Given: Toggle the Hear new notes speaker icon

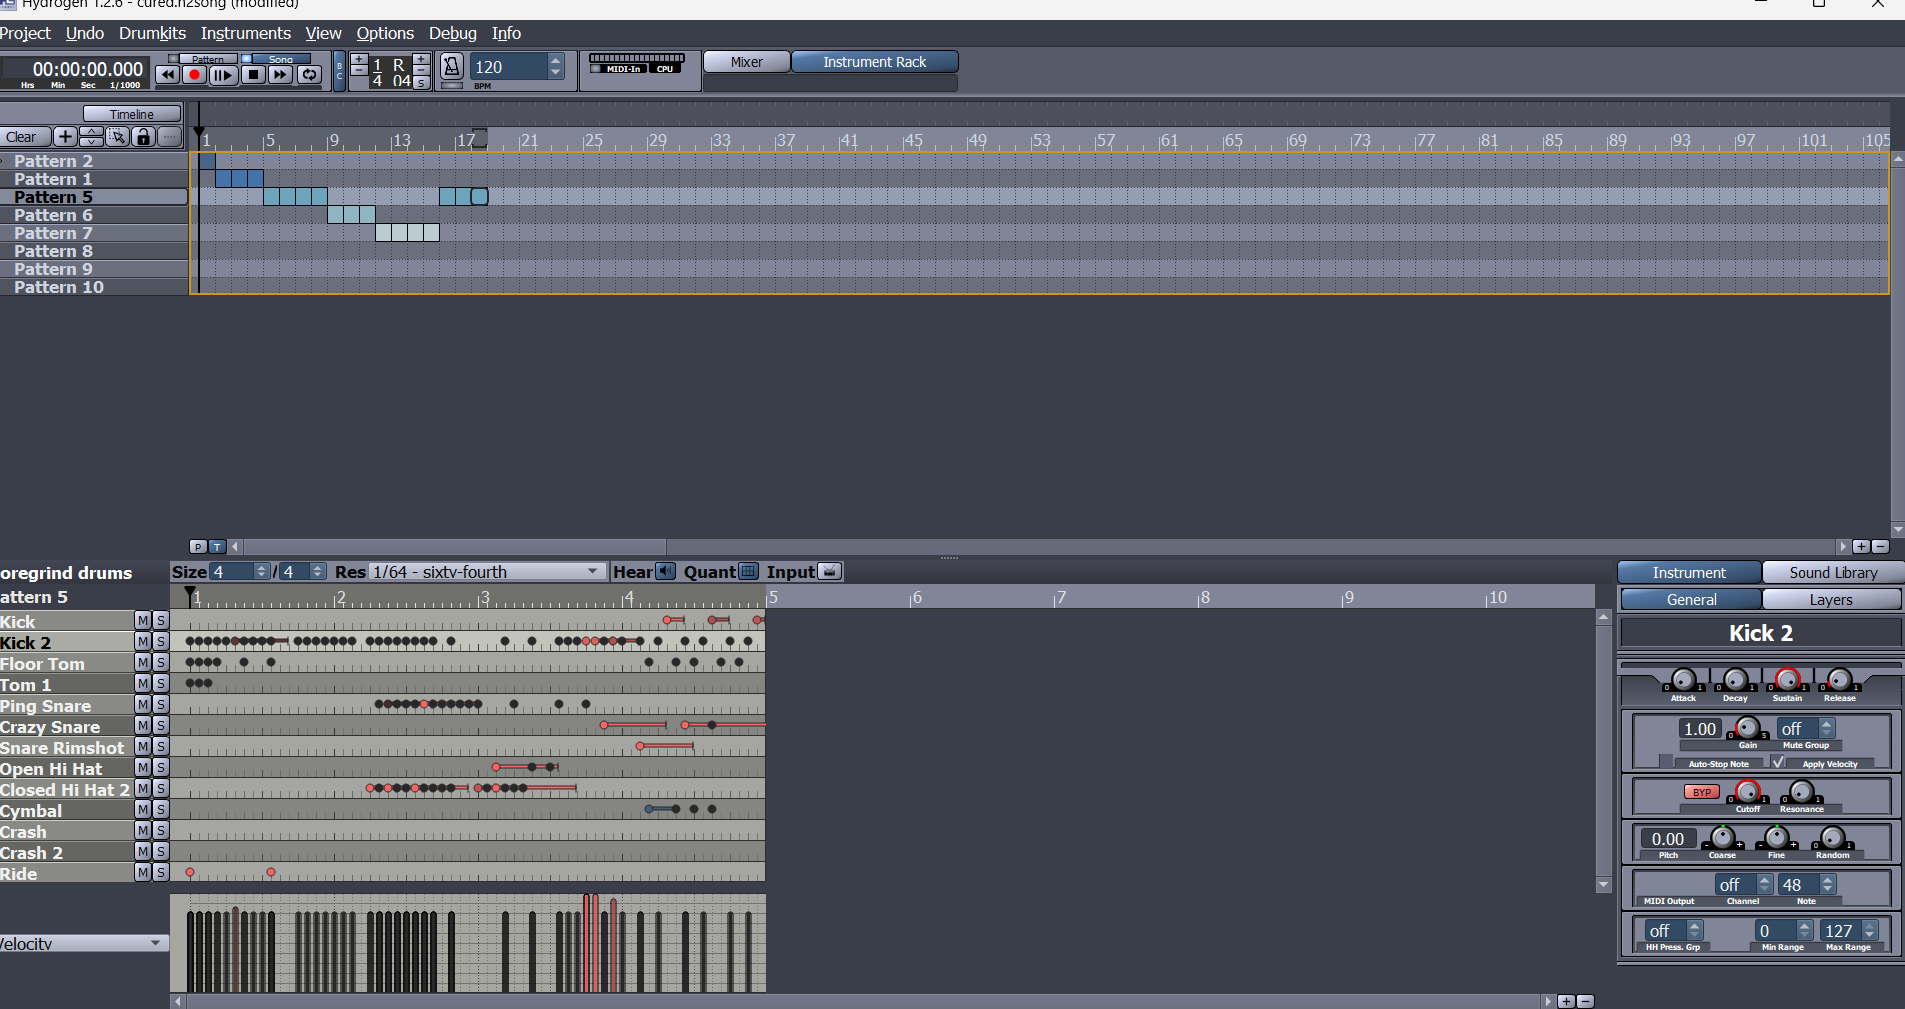Looking at the screenshot, I should (x=665, y=572).
